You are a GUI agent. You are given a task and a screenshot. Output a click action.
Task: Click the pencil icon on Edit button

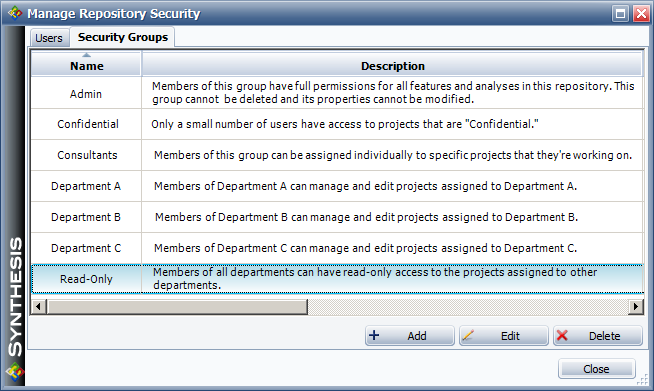[468, 336]
